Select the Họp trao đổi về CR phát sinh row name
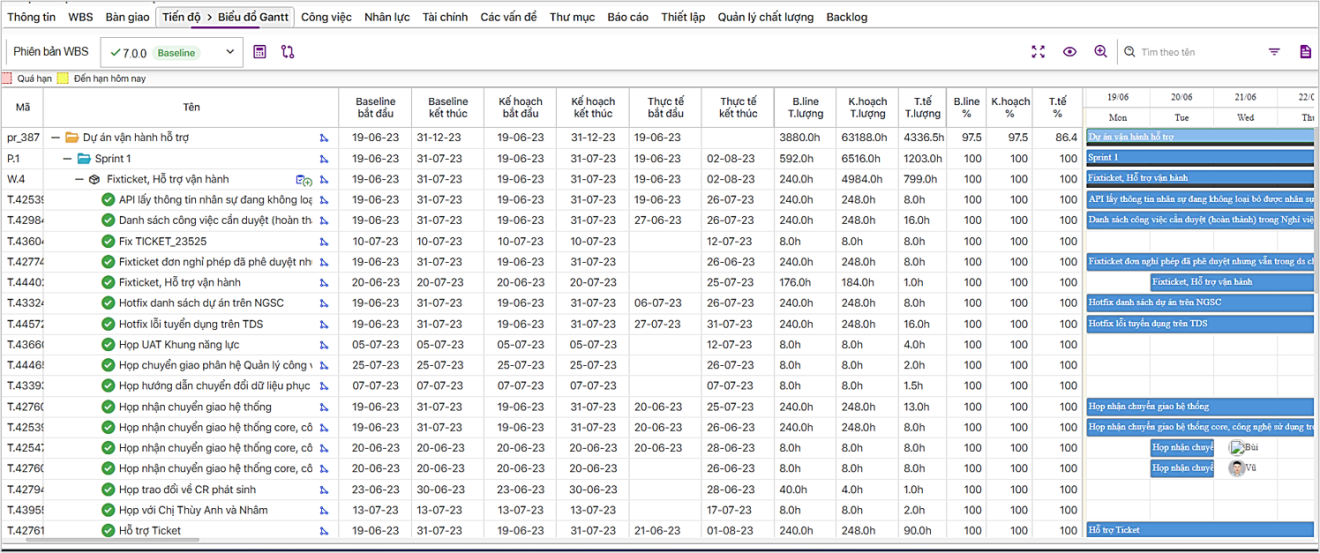1320x553 pixels. tap(188, 490)
